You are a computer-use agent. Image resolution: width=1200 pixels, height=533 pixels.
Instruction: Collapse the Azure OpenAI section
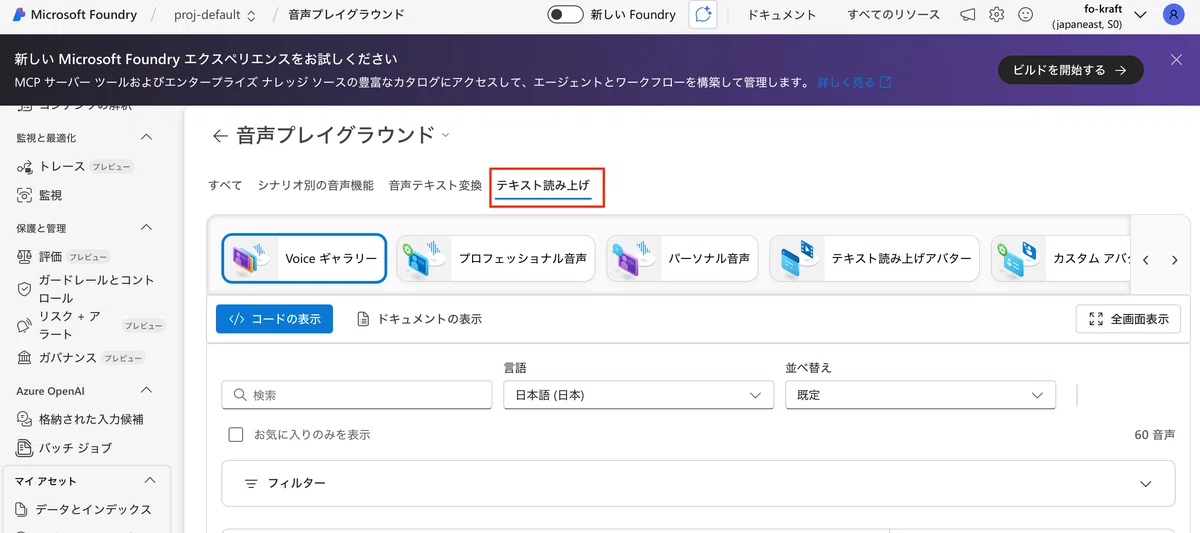(146, 390)
